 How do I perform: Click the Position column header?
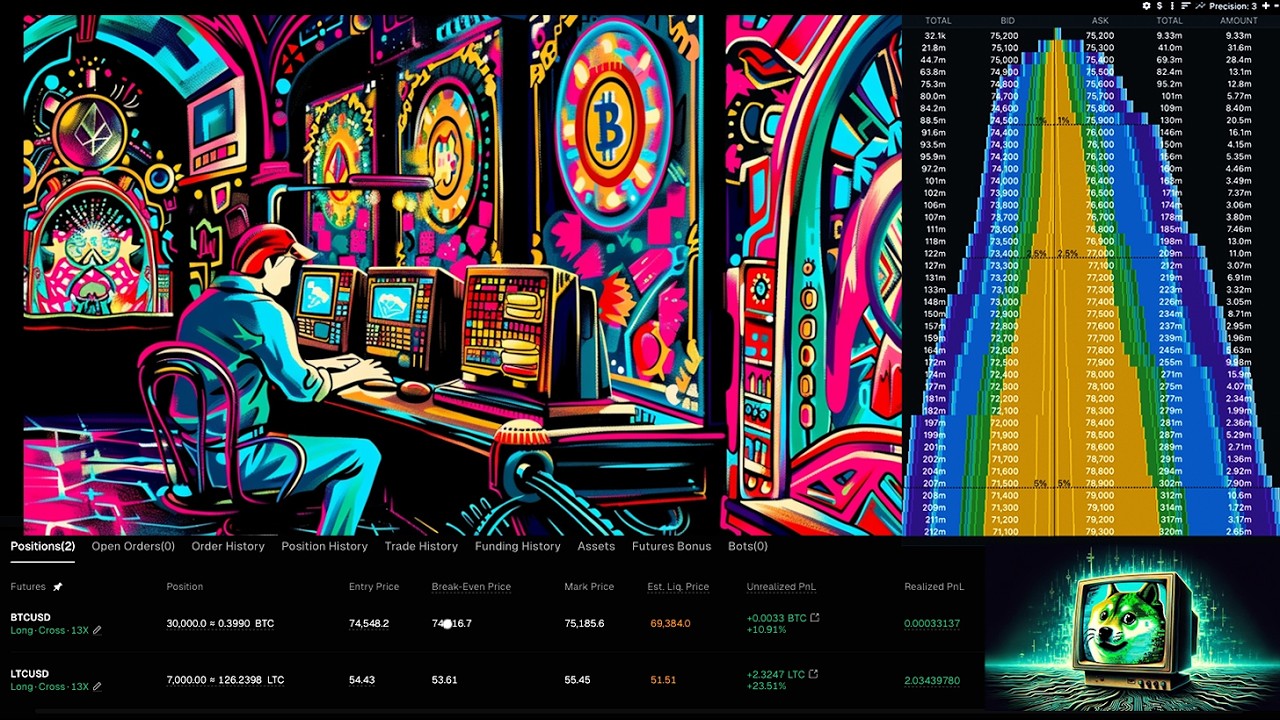185,587
